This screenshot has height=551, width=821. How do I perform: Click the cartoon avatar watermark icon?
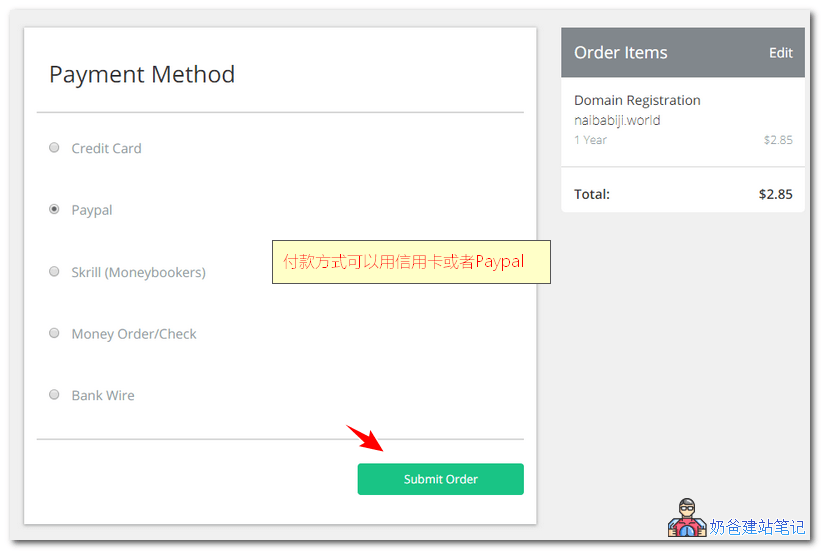coord(686,518)
